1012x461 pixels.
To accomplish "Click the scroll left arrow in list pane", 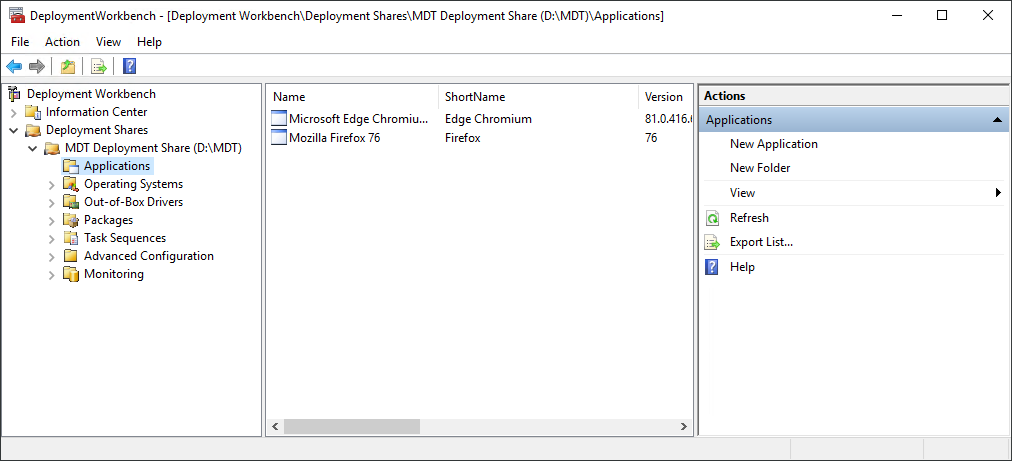I will (x=274, y=427).
